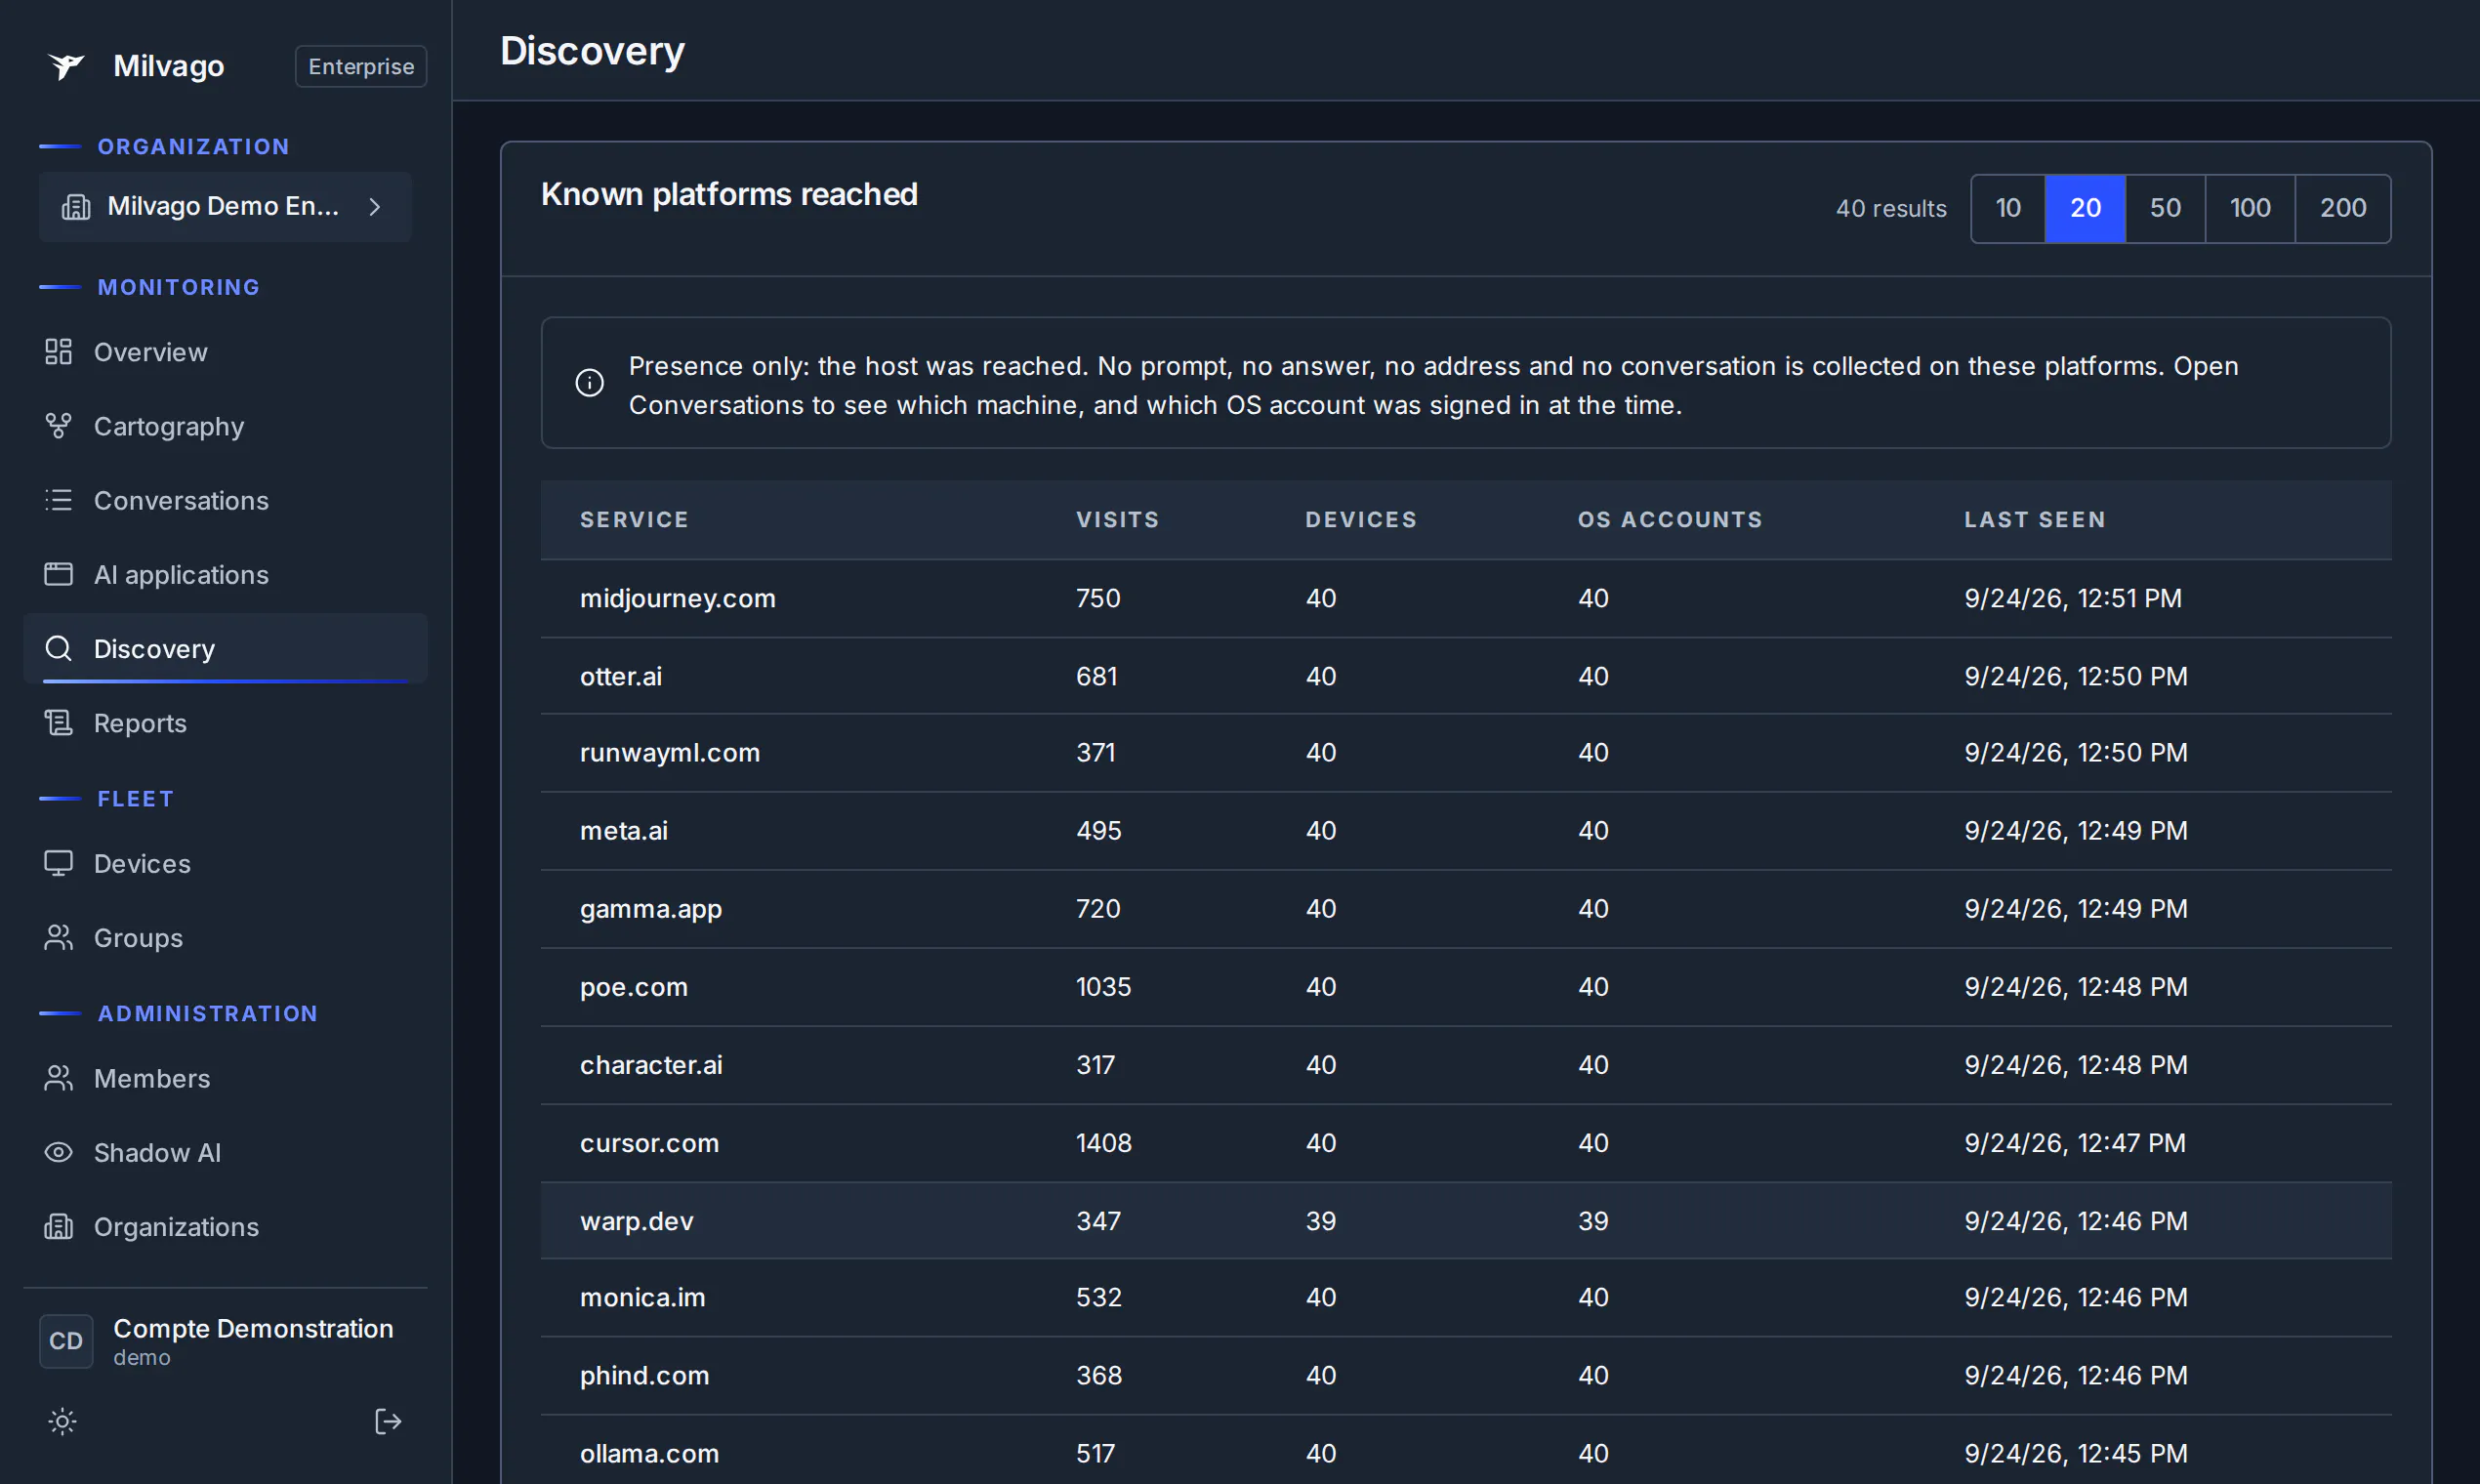Click the 40 results count label
Image resolution: width=2480 pixels, height=1484 pixels.
[1891, 208]
